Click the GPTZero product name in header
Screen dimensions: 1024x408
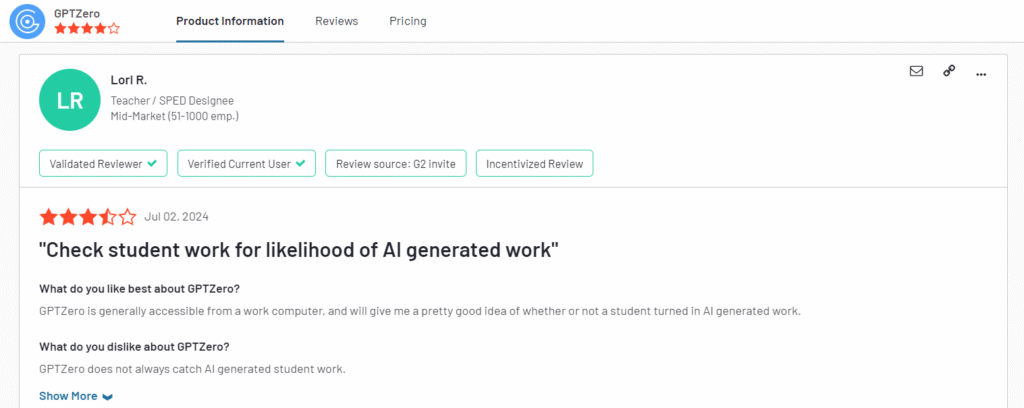coord(76,13)
